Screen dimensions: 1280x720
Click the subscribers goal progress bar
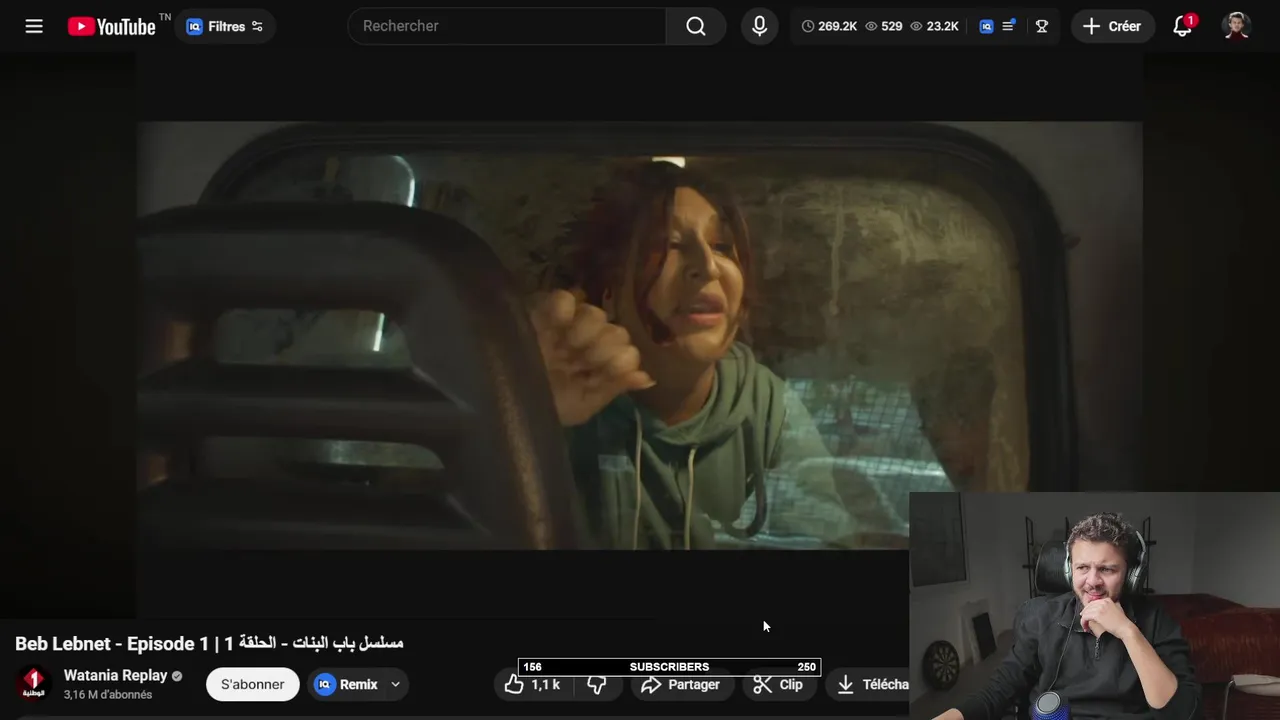669,667
